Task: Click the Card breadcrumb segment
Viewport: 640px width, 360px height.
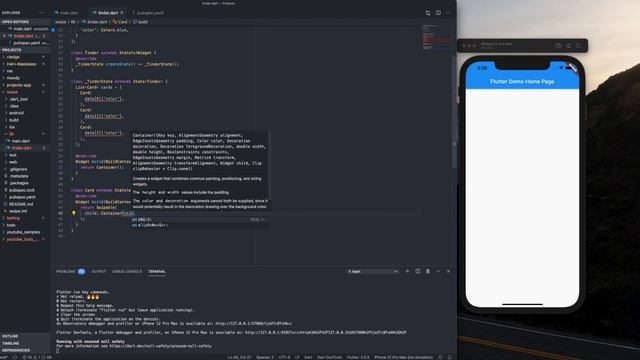Action: click(120, 22)
